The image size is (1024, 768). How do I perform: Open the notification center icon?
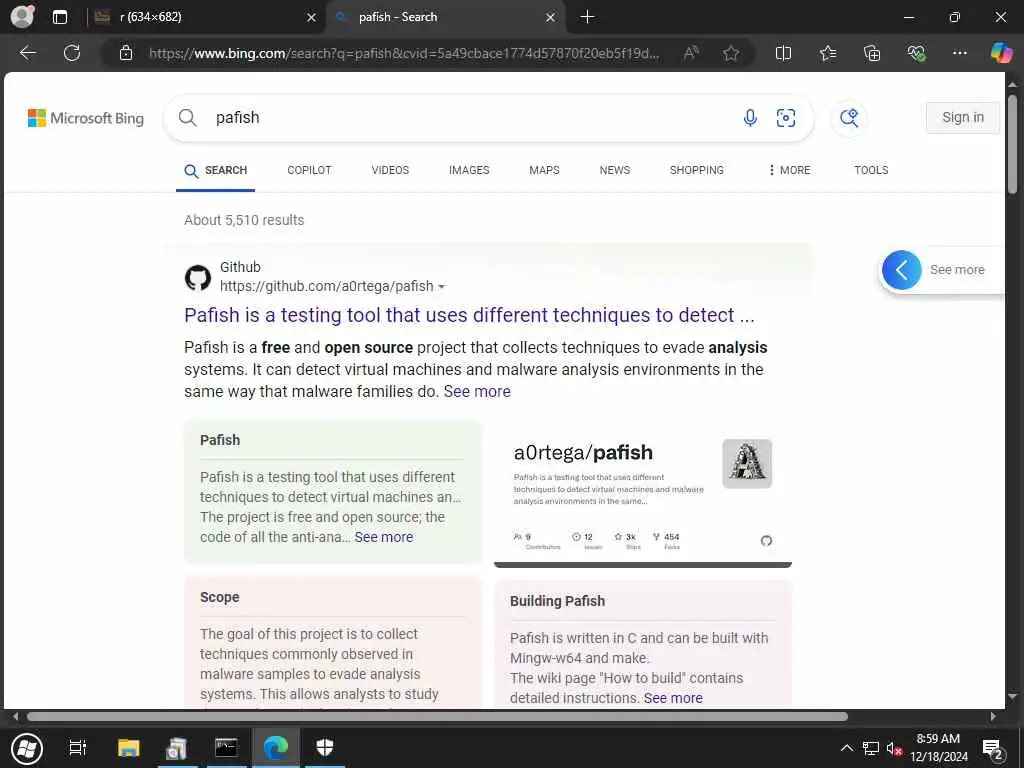click(x=992, y=749)
